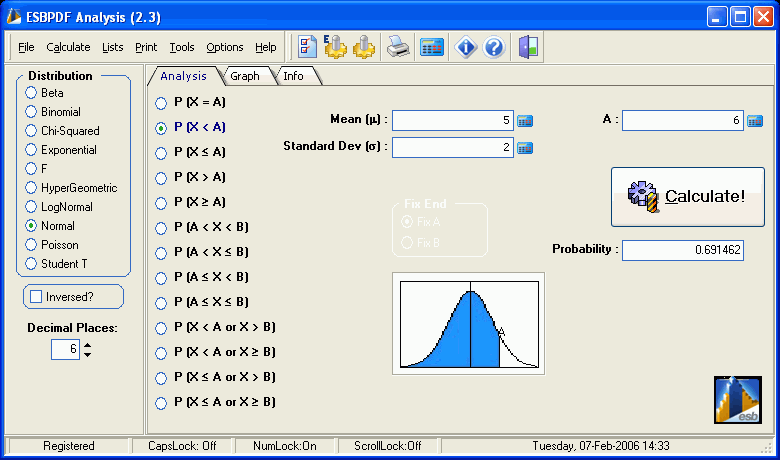Select the Poisson distribution
This screenshot has width=780, height=460.
[x=52, y=245]
